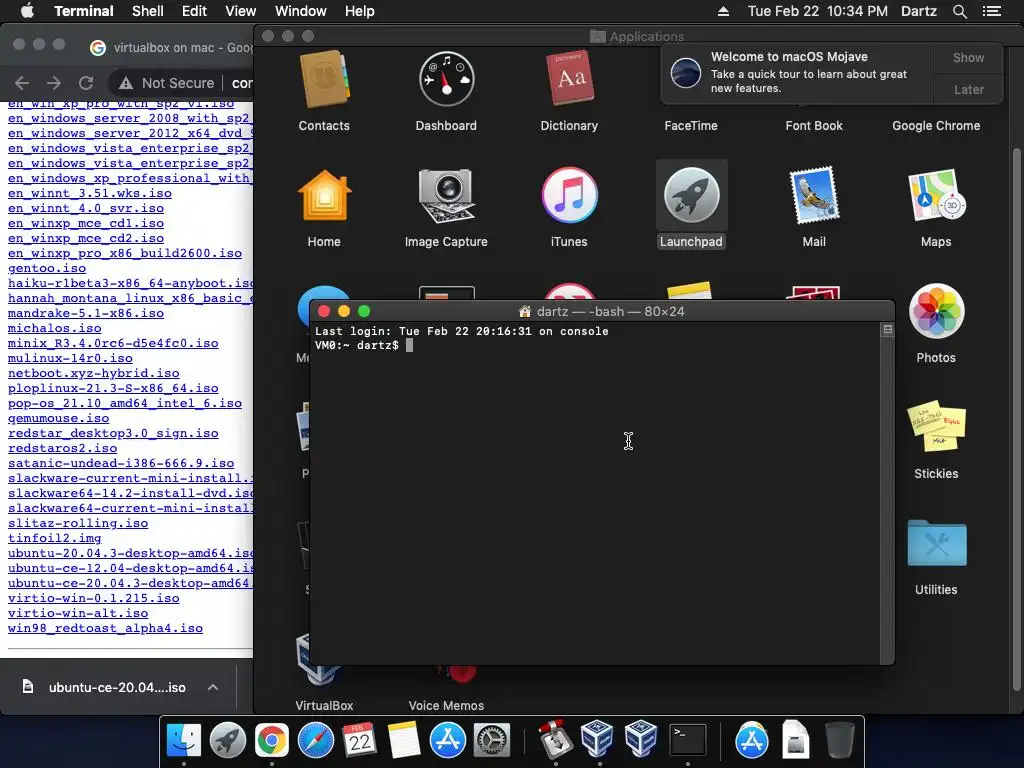Click the Terminal icon in the Dock
1024x768 pixels.
tap(688, 740)
